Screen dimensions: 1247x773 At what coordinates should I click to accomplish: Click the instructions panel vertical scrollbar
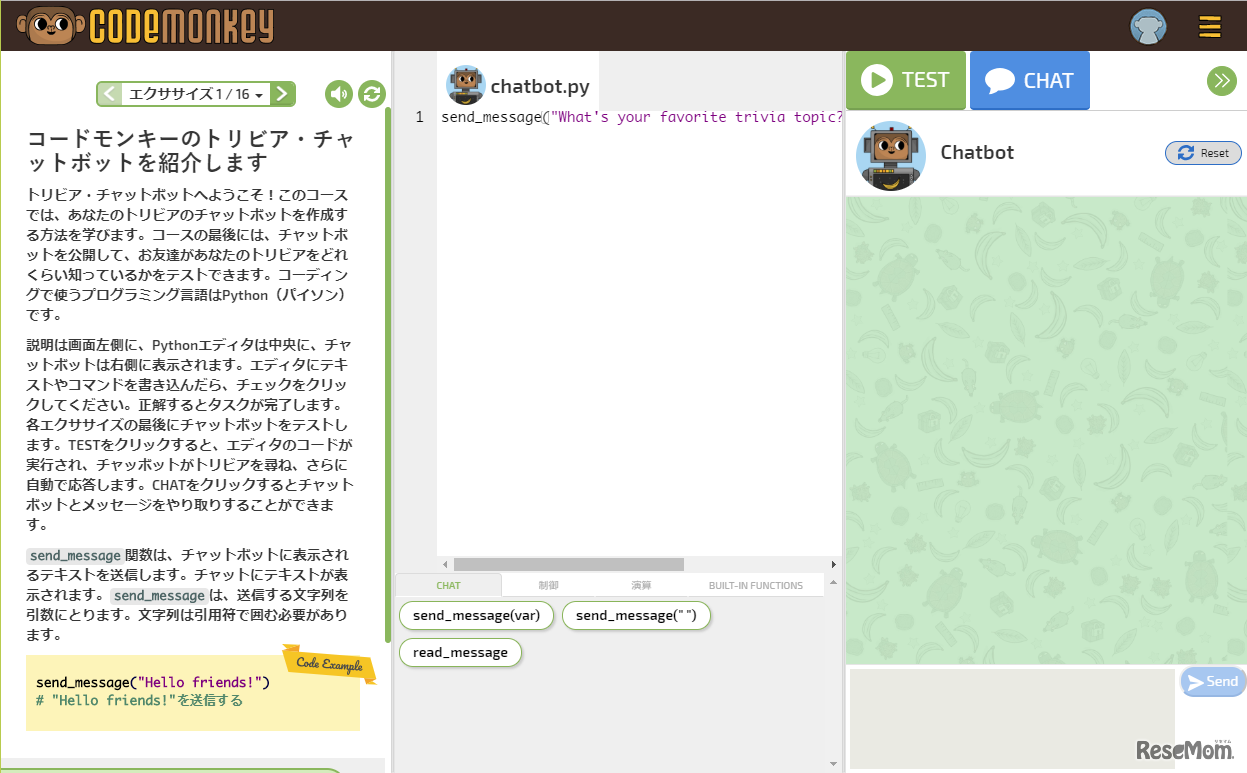point(388,374)
